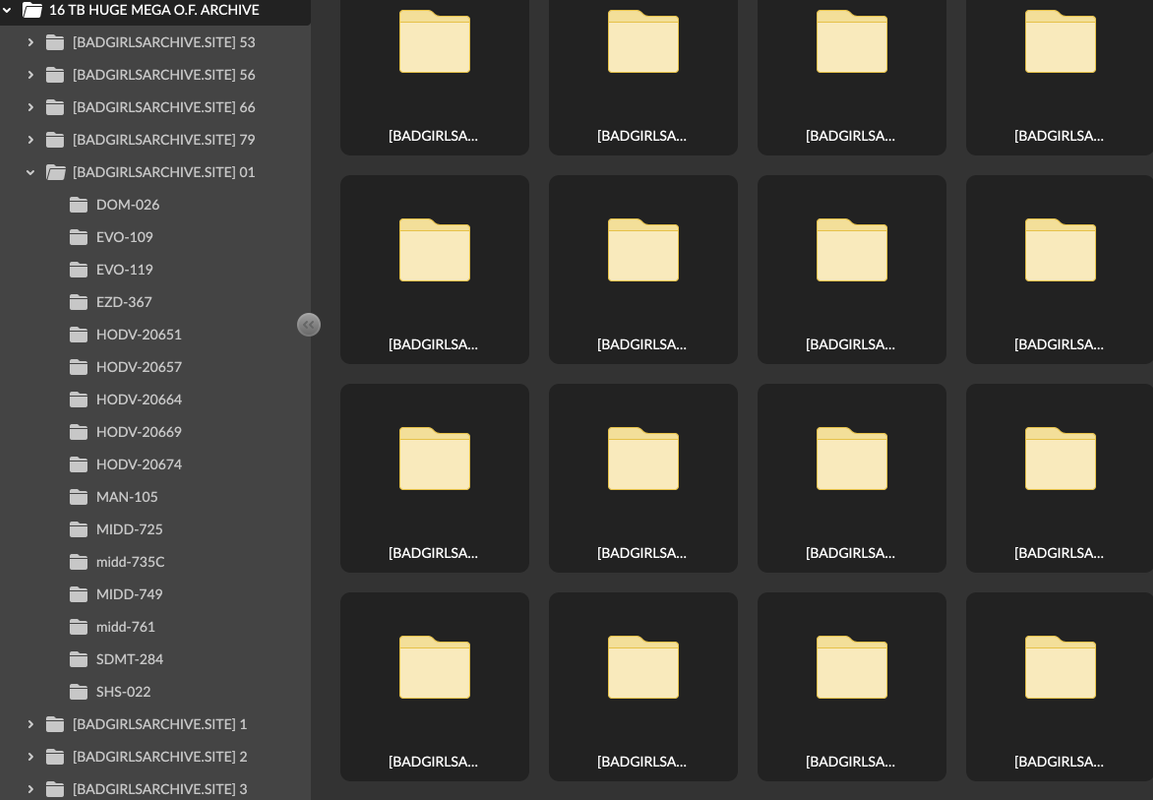The width and height of the screenshot is (1153, 800).
Task: Click the folder icon beside midd-761
Action: coord(79,626)
